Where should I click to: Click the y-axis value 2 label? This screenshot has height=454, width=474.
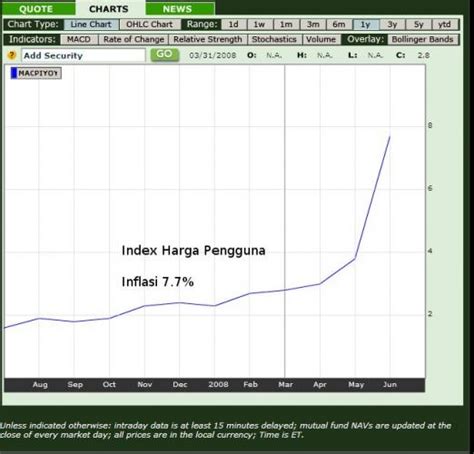click(430, 314)
